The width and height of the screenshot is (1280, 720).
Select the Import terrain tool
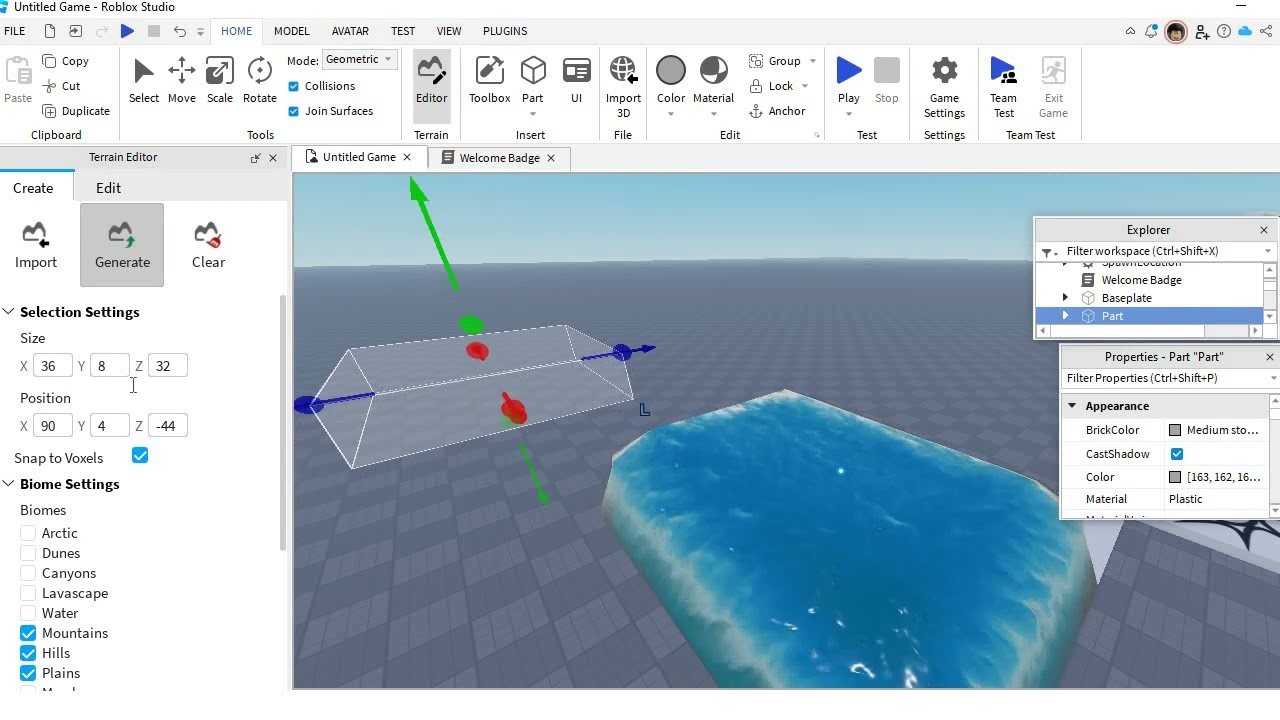click(x=36, y=245)
